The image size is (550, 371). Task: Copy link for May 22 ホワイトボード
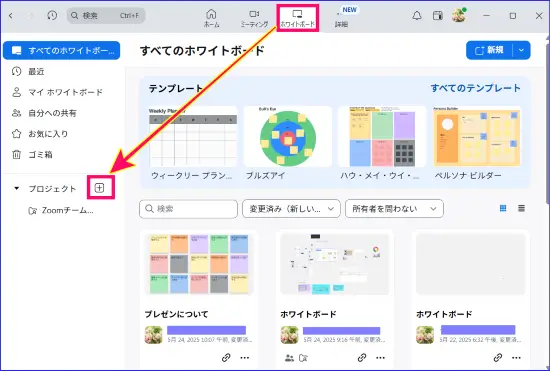tap(498, 358)
